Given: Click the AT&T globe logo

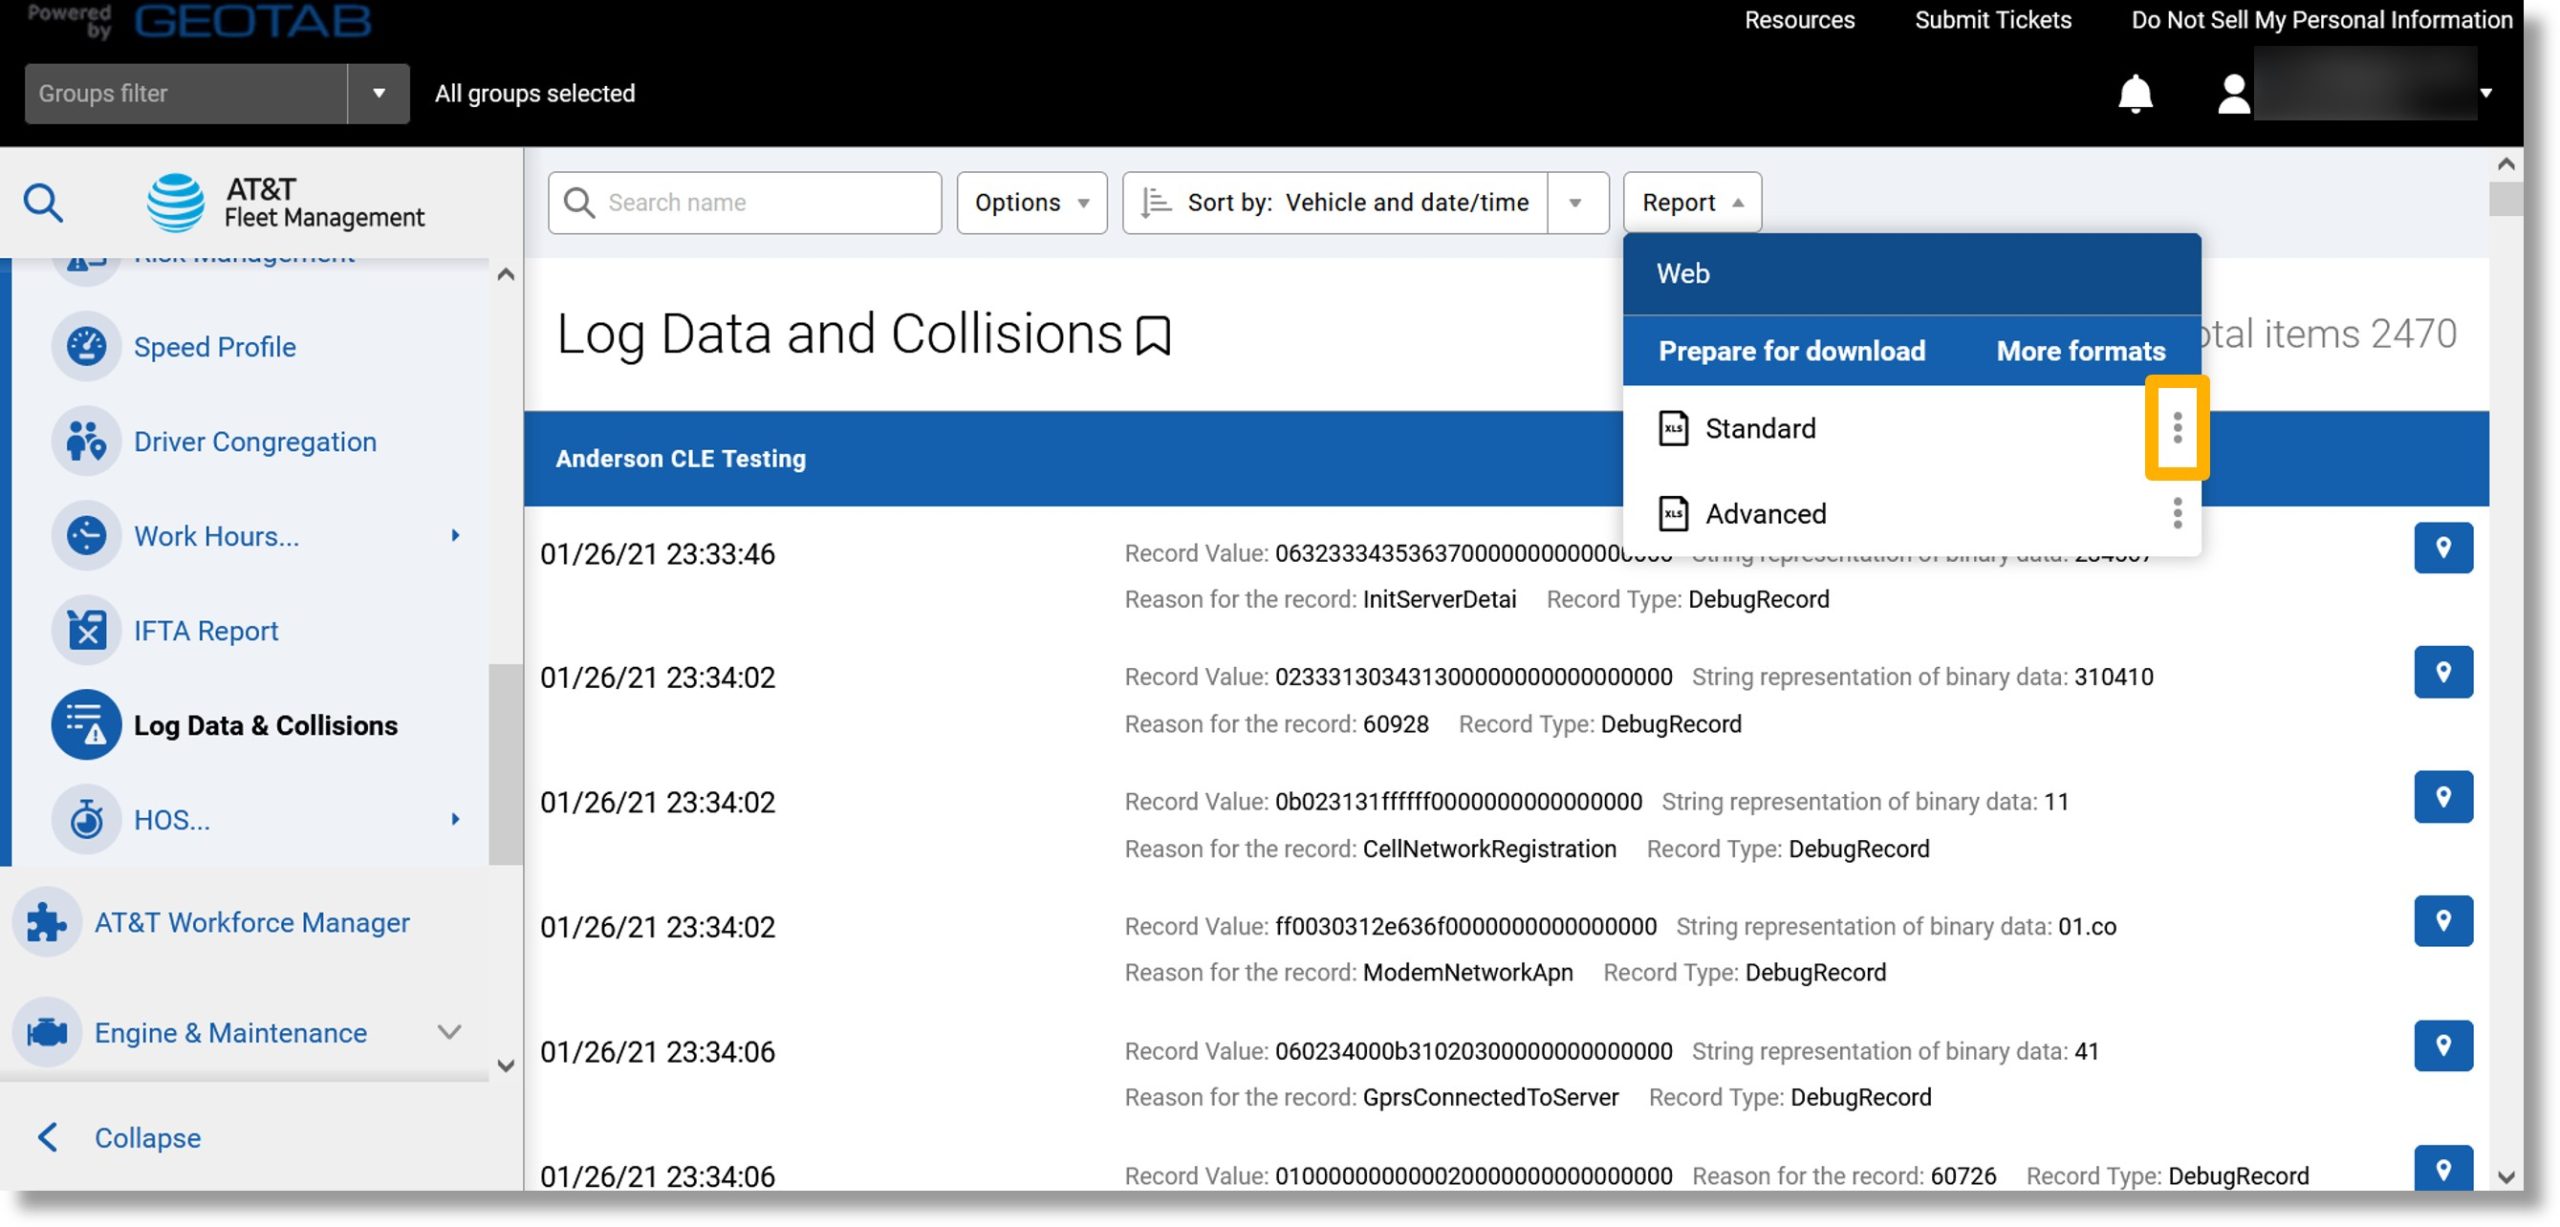Looking at the screenshot, I should pyautogui.click(x=176, y=202).
